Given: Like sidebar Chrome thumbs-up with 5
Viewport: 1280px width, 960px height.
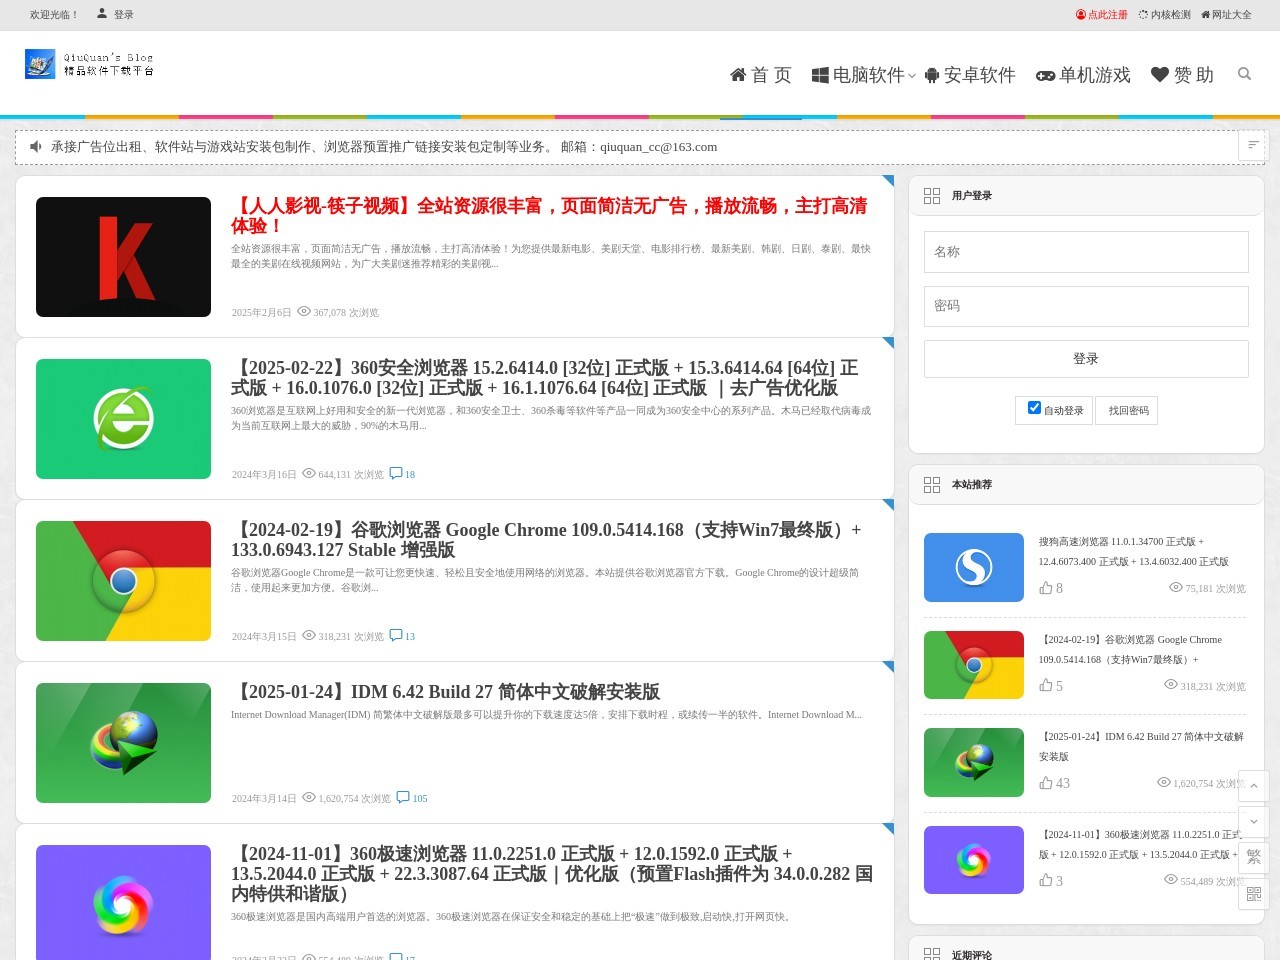Looking at the screenshot, I should 1045,685.
